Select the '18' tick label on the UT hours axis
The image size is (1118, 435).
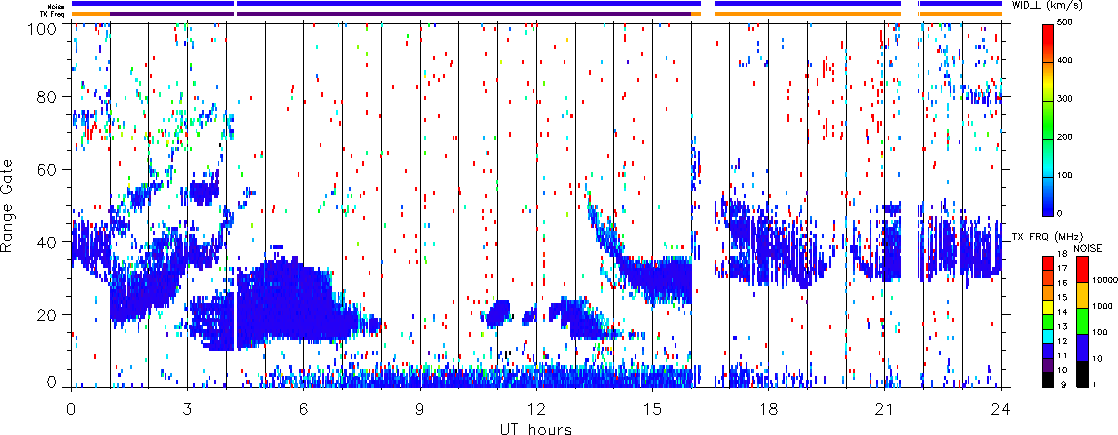[x=769, y=410]
